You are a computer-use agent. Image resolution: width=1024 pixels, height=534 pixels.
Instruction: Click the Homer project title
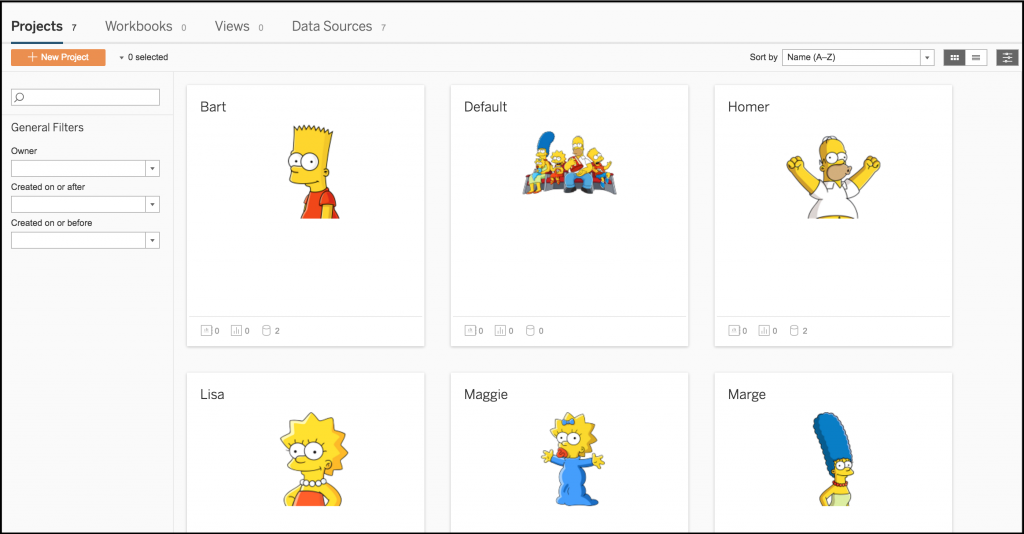click(x=748, y=107)
